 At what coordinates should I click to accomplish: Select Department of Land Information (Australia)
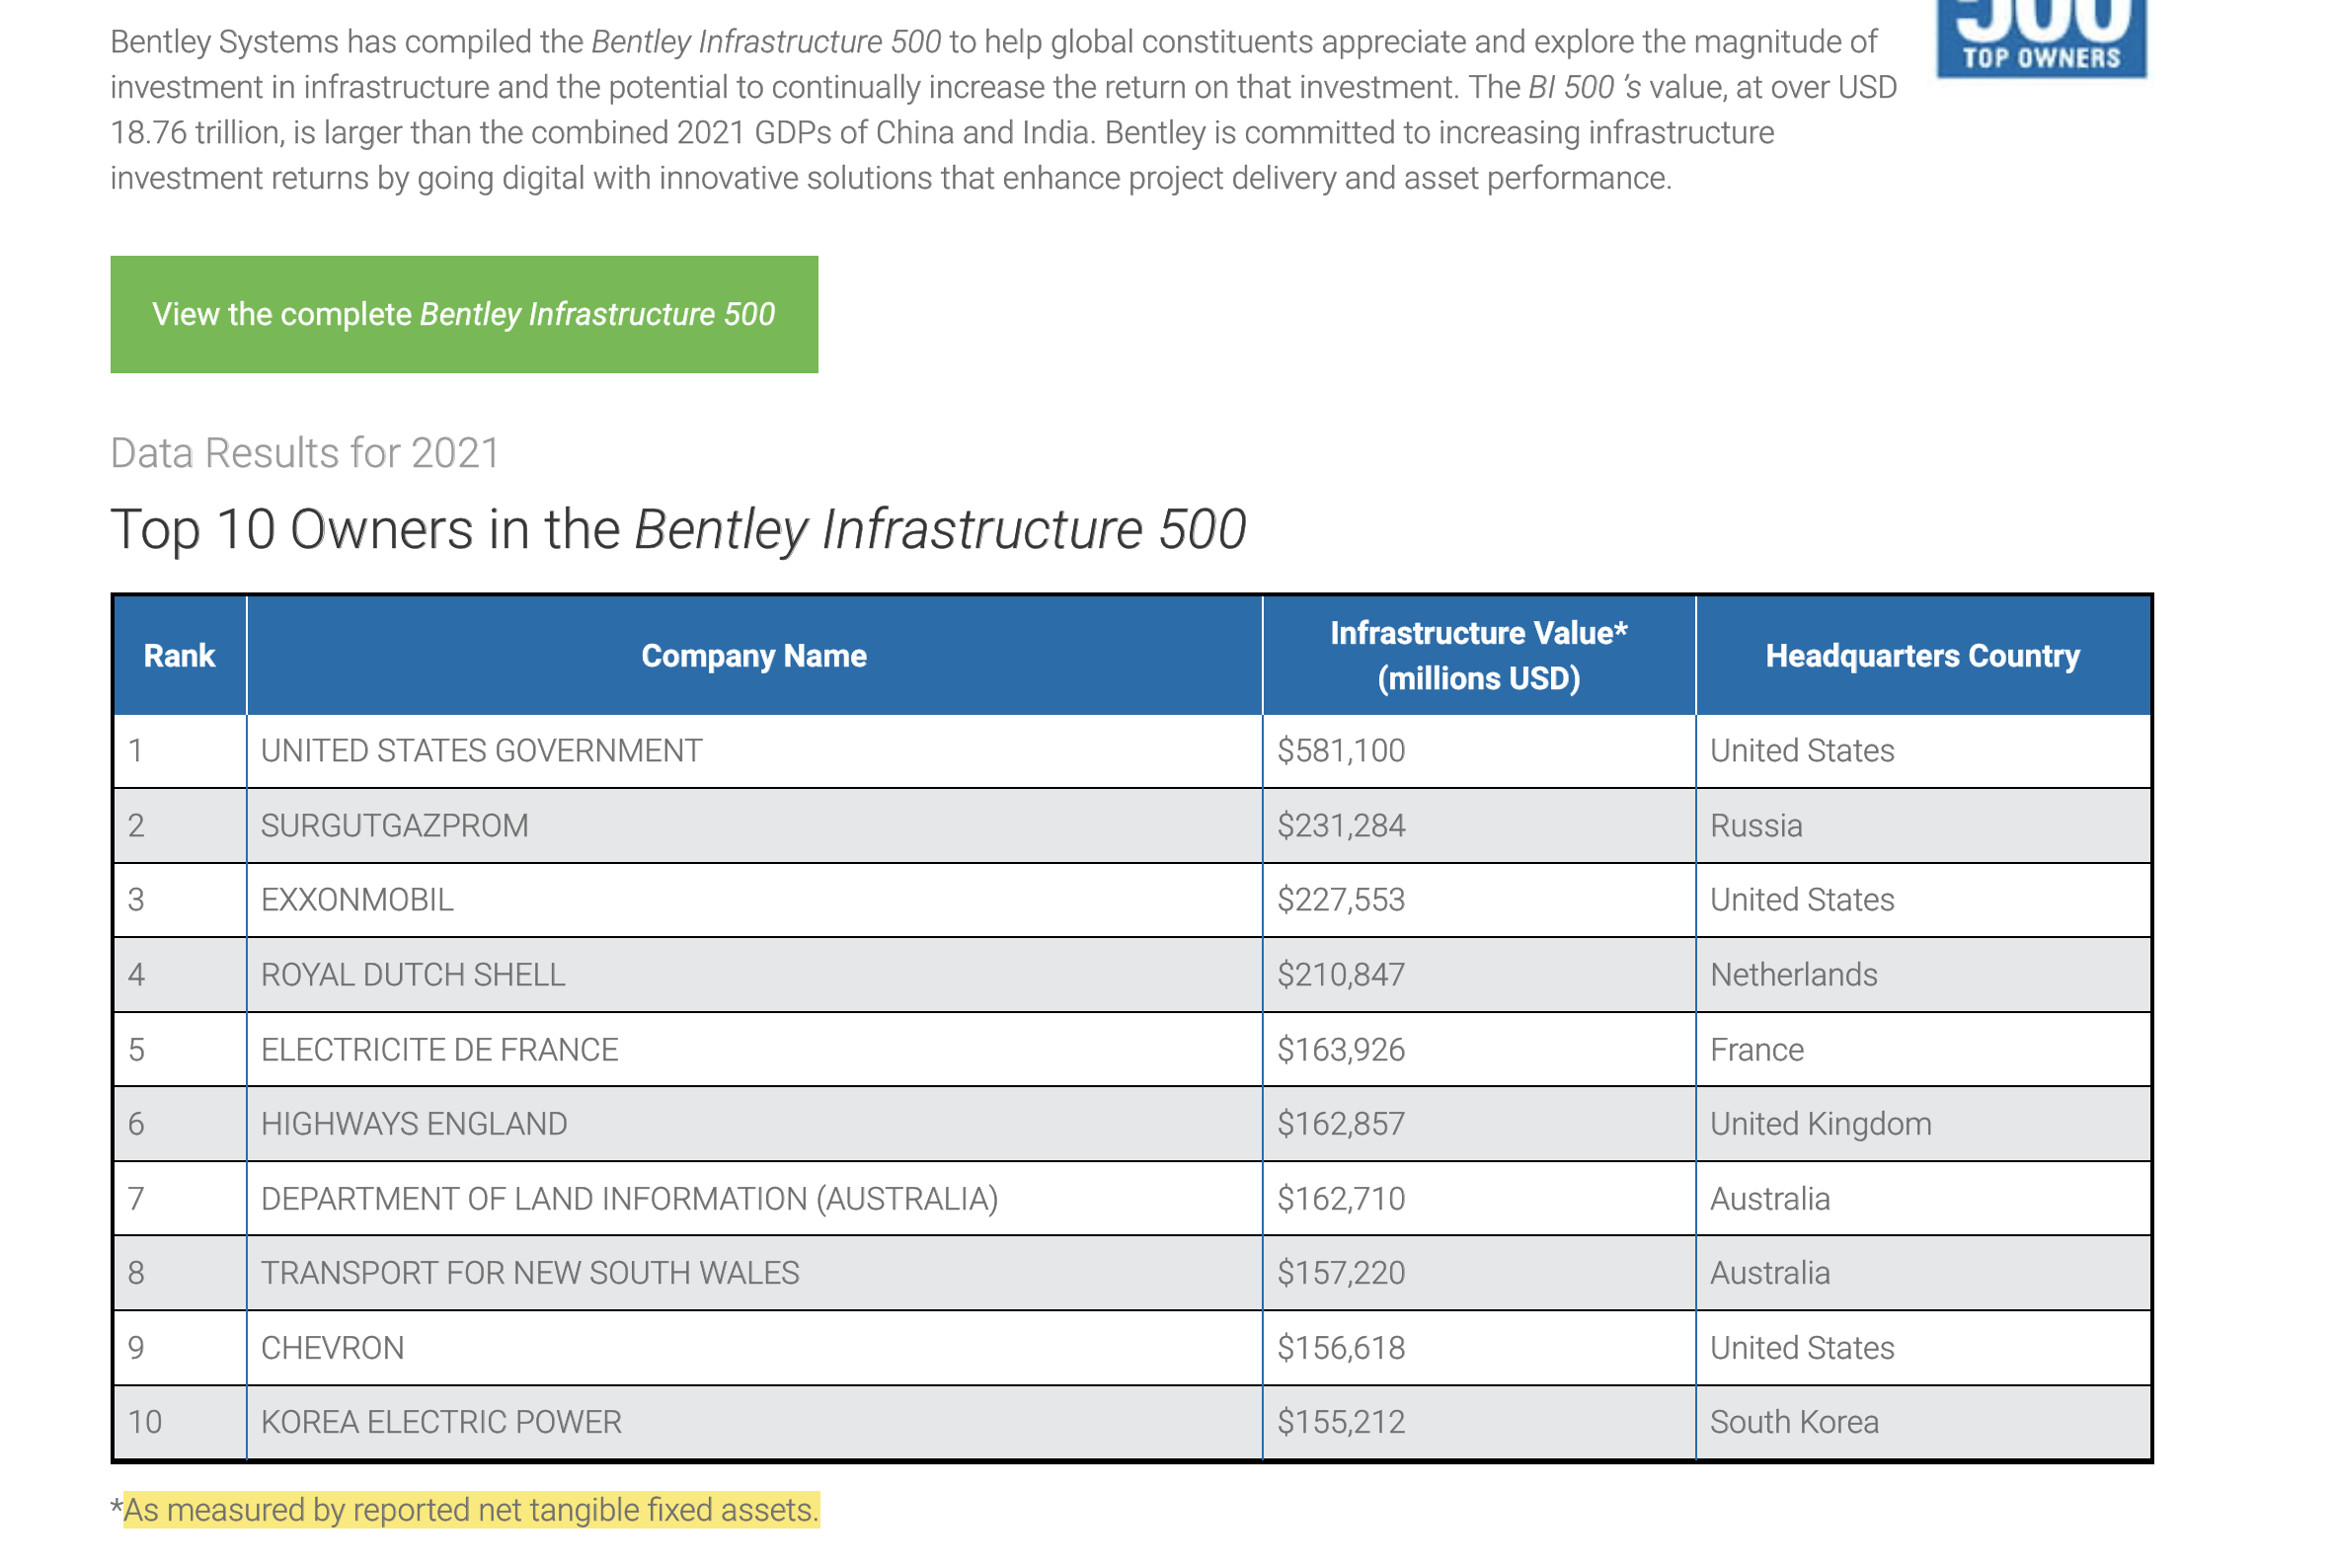[629, 1199]
